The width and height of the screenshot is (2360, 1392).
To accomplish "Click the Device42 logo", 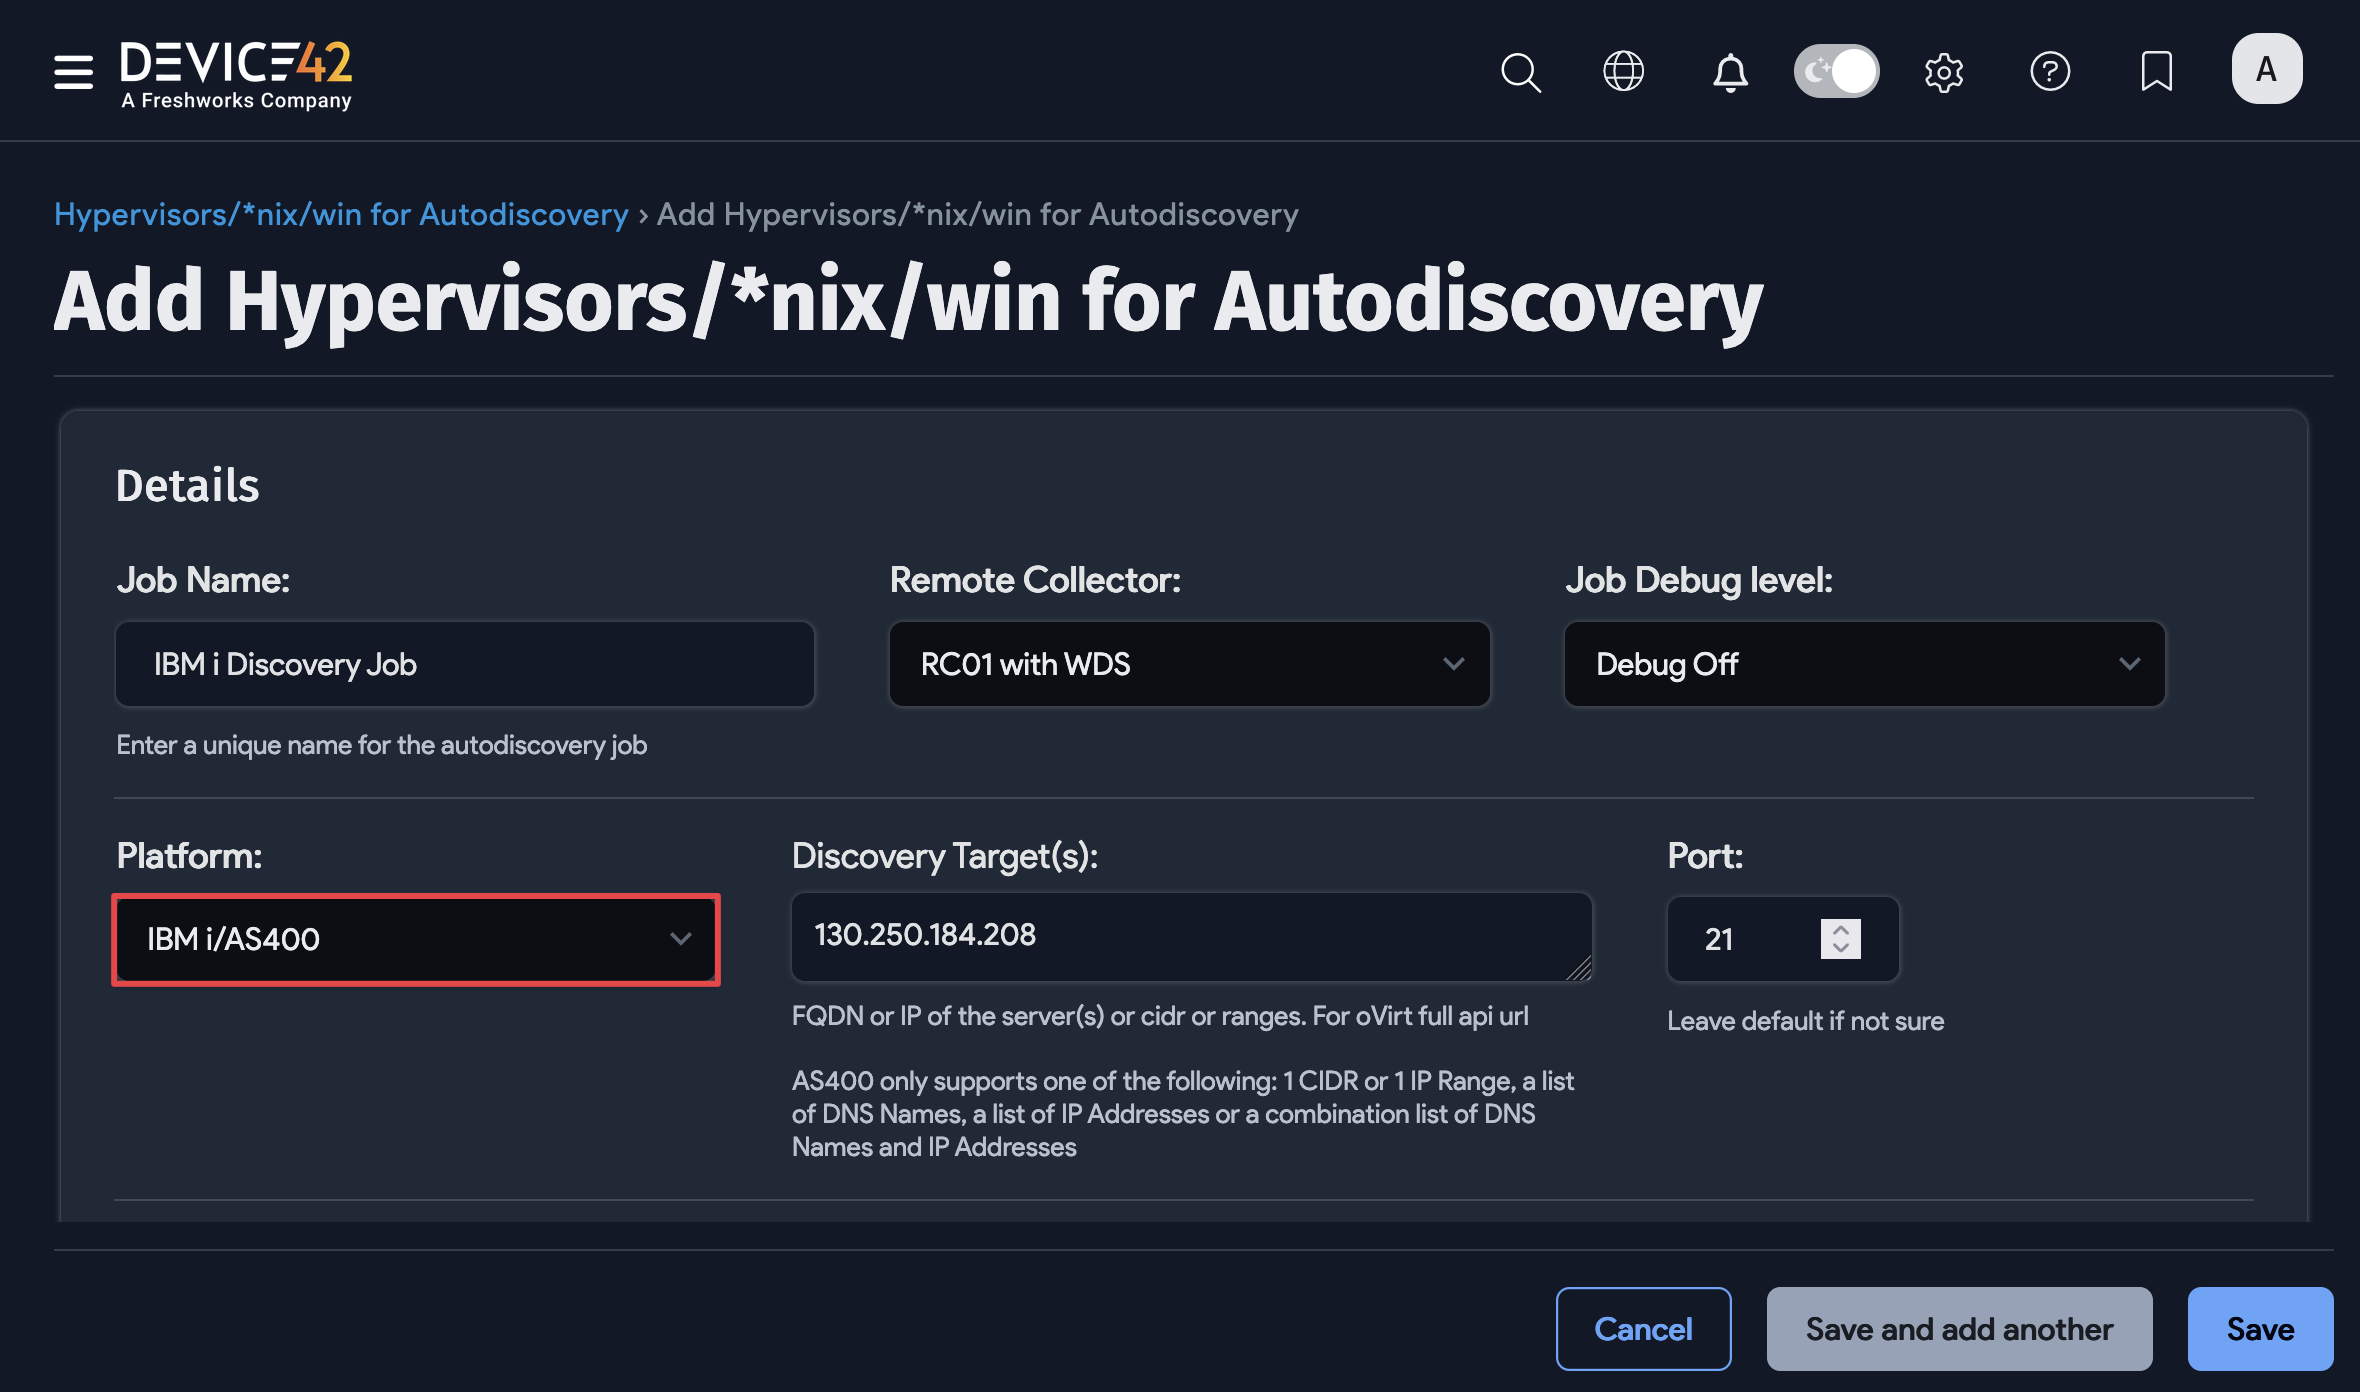I will pyautogui.click(x=236, y=73).
